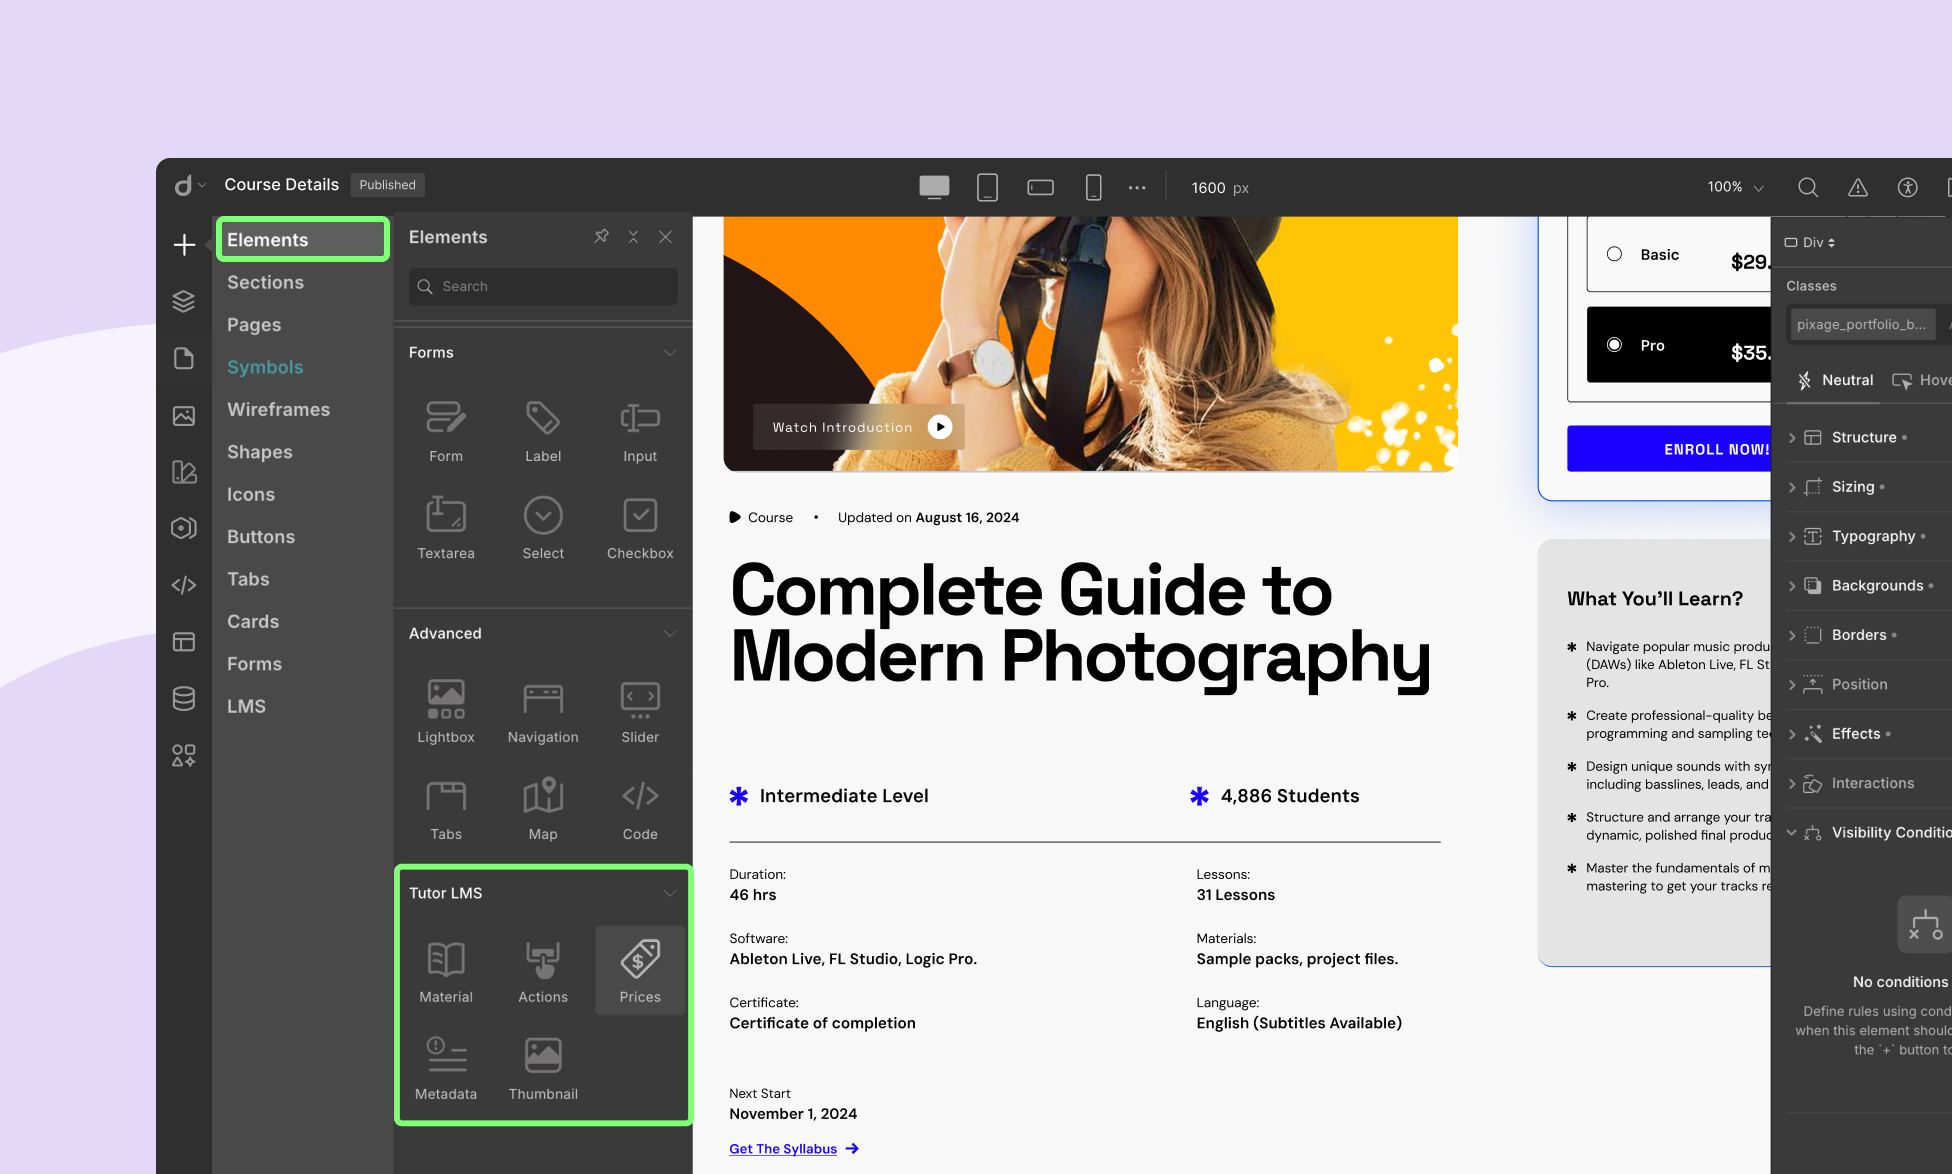Select the Basic plan radio button
The width and height of the screenshot is (1952, 1174).
pyautogui.click(x=1614, y=254)
